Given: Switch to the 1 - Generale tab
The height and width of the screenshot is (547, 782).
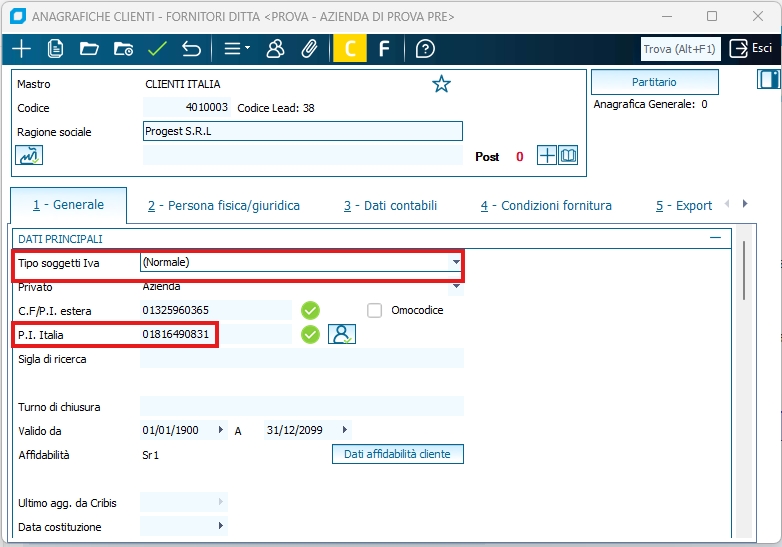Looking at the screenshot, I should click(x=68, y=205).
